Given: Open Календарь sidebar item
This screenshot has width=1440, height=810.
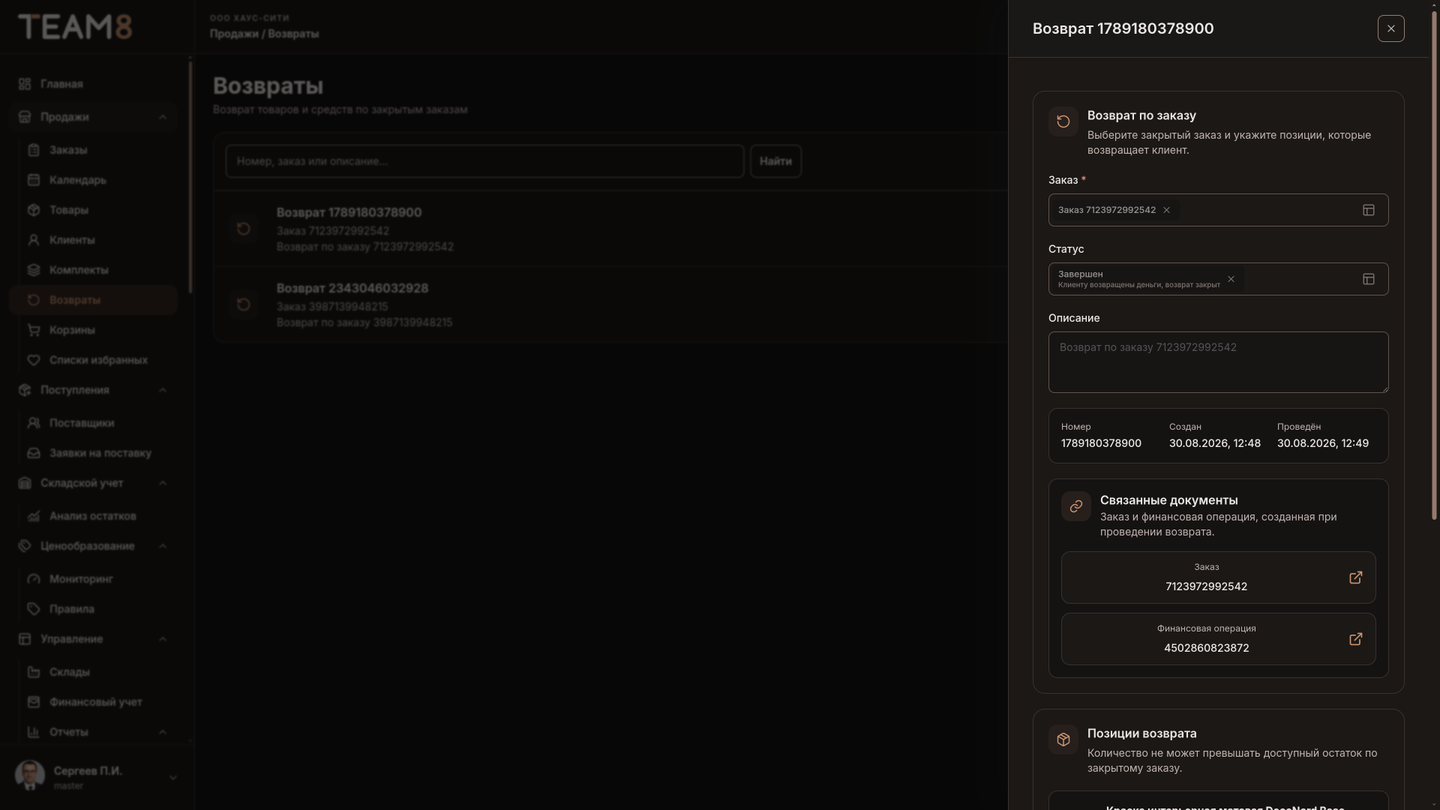Looking at the screenshot, I should pyautogui.click(x=93, y=180).
